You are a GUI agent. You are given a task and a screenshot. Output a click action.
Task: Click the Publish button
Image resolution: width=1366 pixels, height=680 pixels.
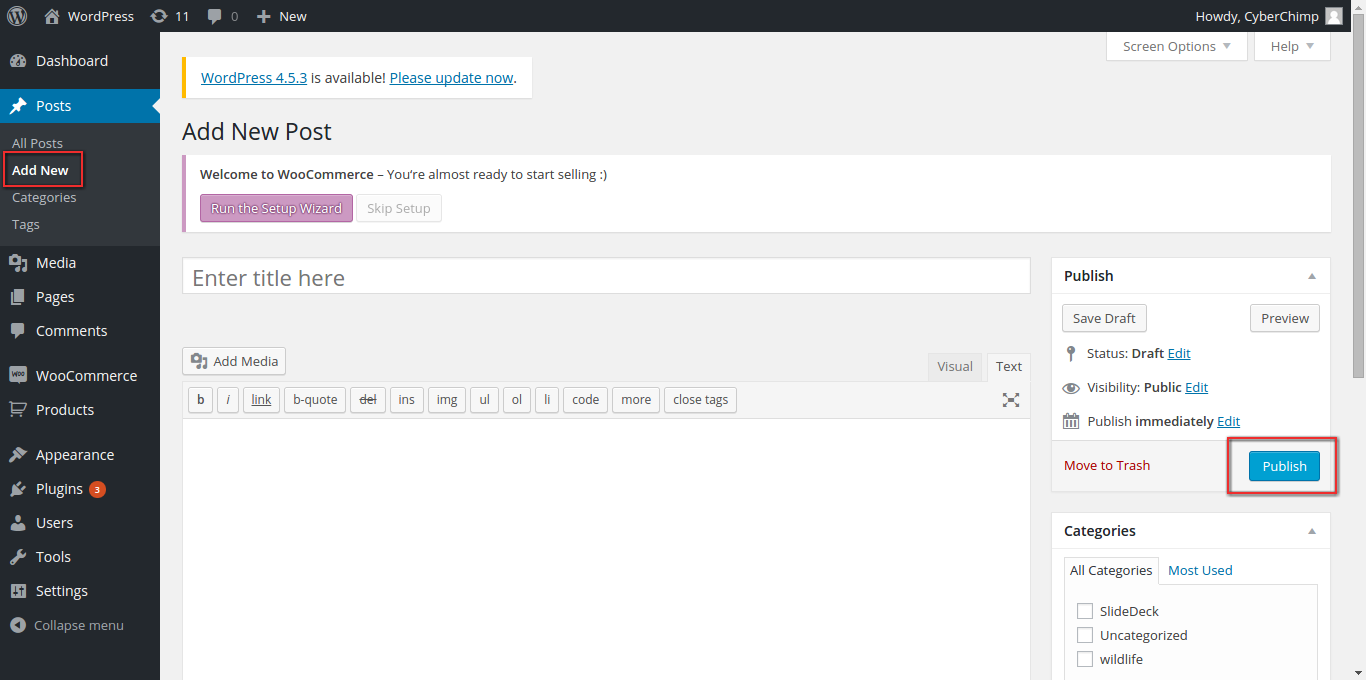point(1284,466)
